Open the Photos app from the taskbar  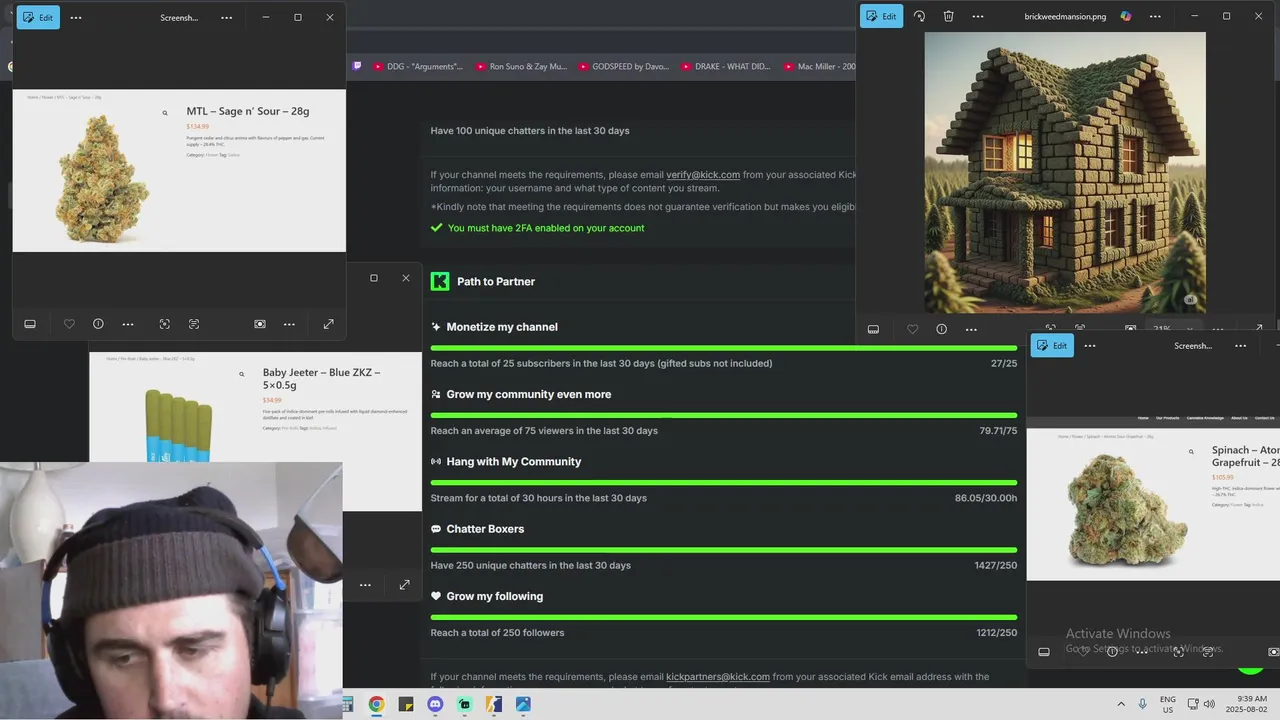(523, 704)
